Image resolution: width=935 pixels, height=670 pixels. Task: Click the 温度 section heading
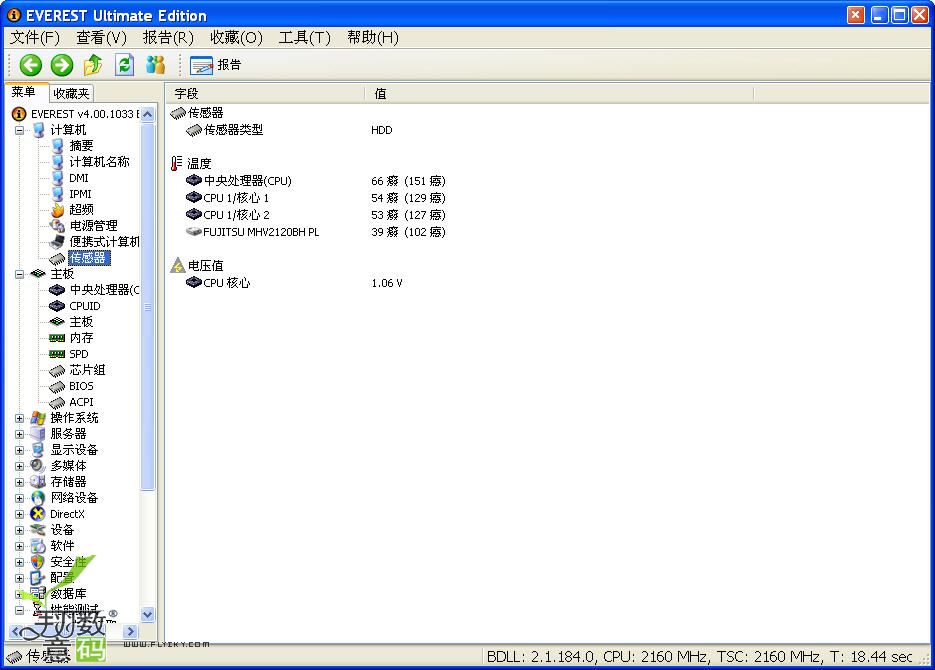coord(199,163)
